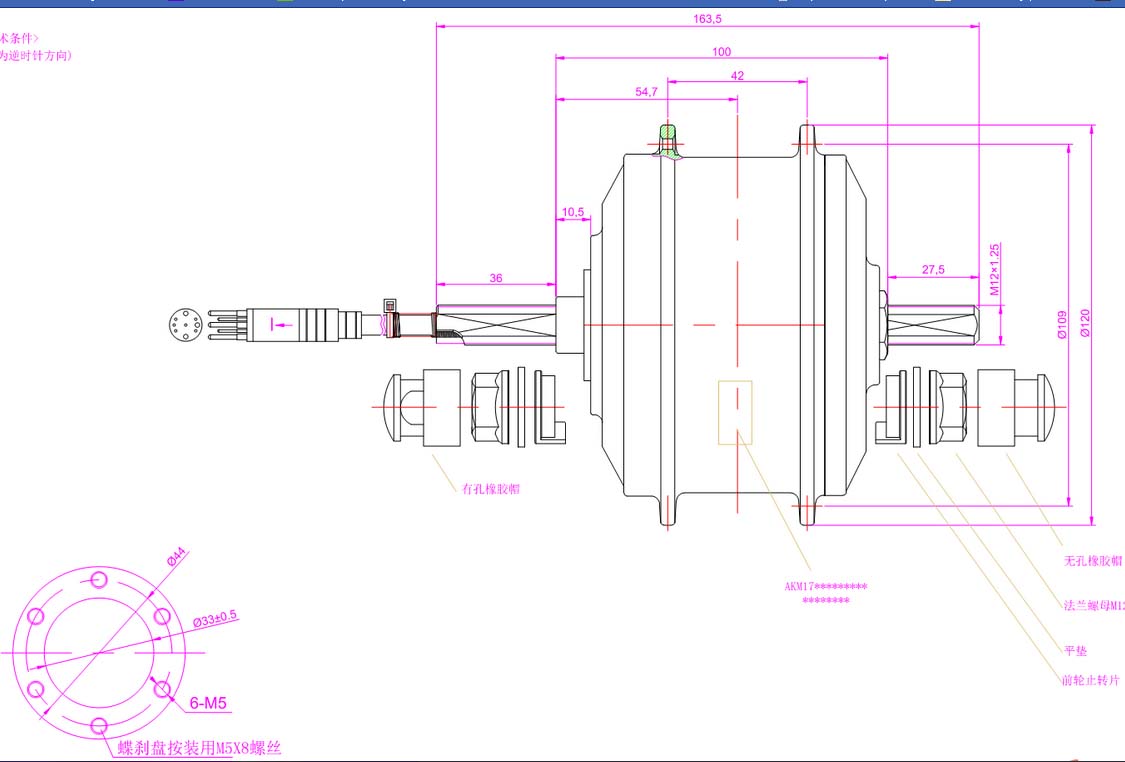Click the round six-pin connector end view
This screenshot has height=762, width=1125.
(x=186, y=325)
